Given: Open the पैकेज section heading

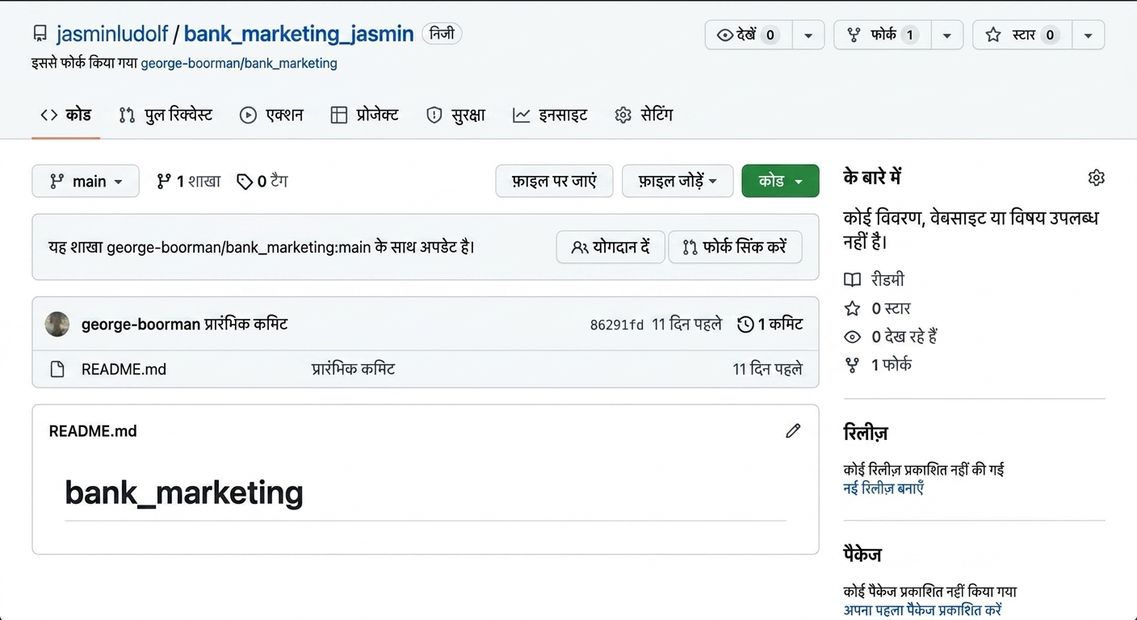Looking at the screenshot, I should pos(862,555).
